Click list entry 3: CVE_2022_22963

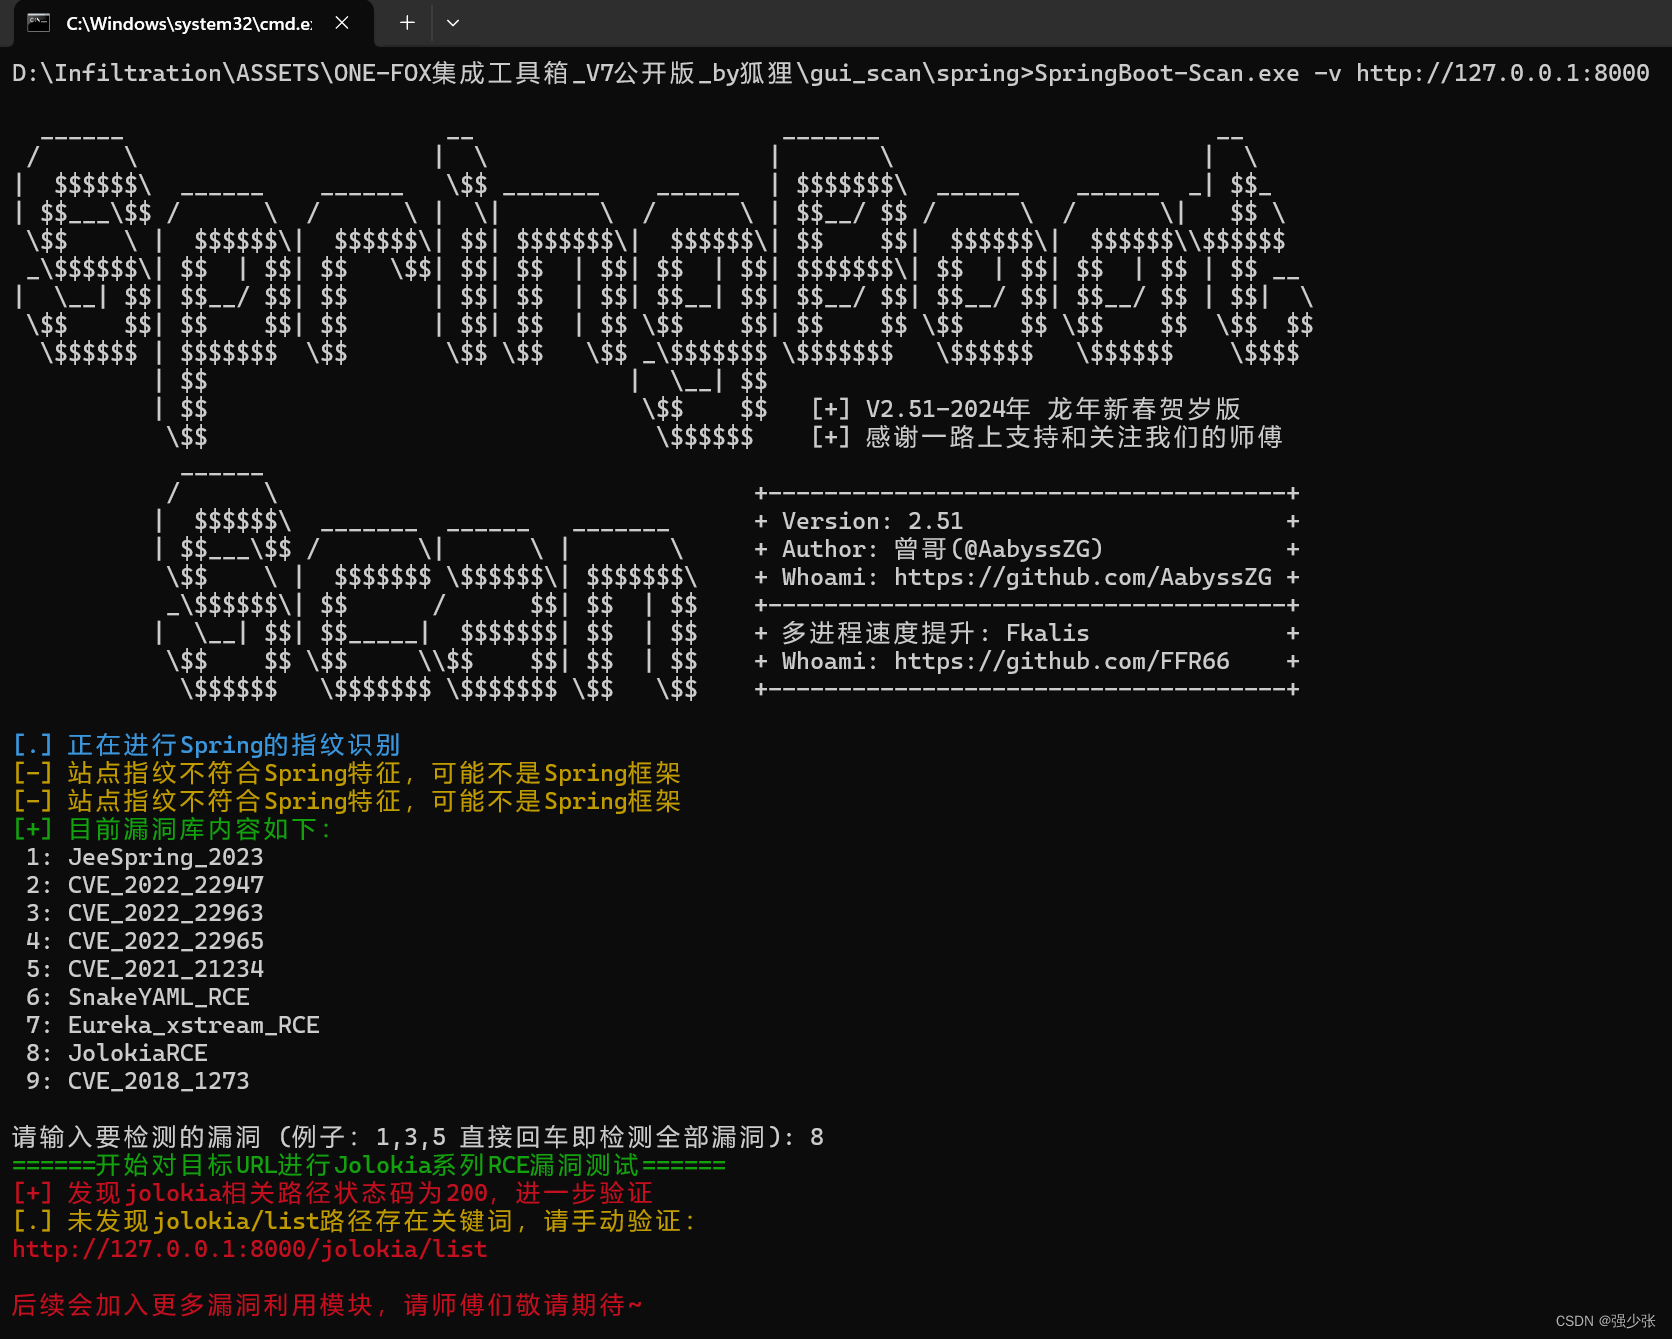coord(145,913)
